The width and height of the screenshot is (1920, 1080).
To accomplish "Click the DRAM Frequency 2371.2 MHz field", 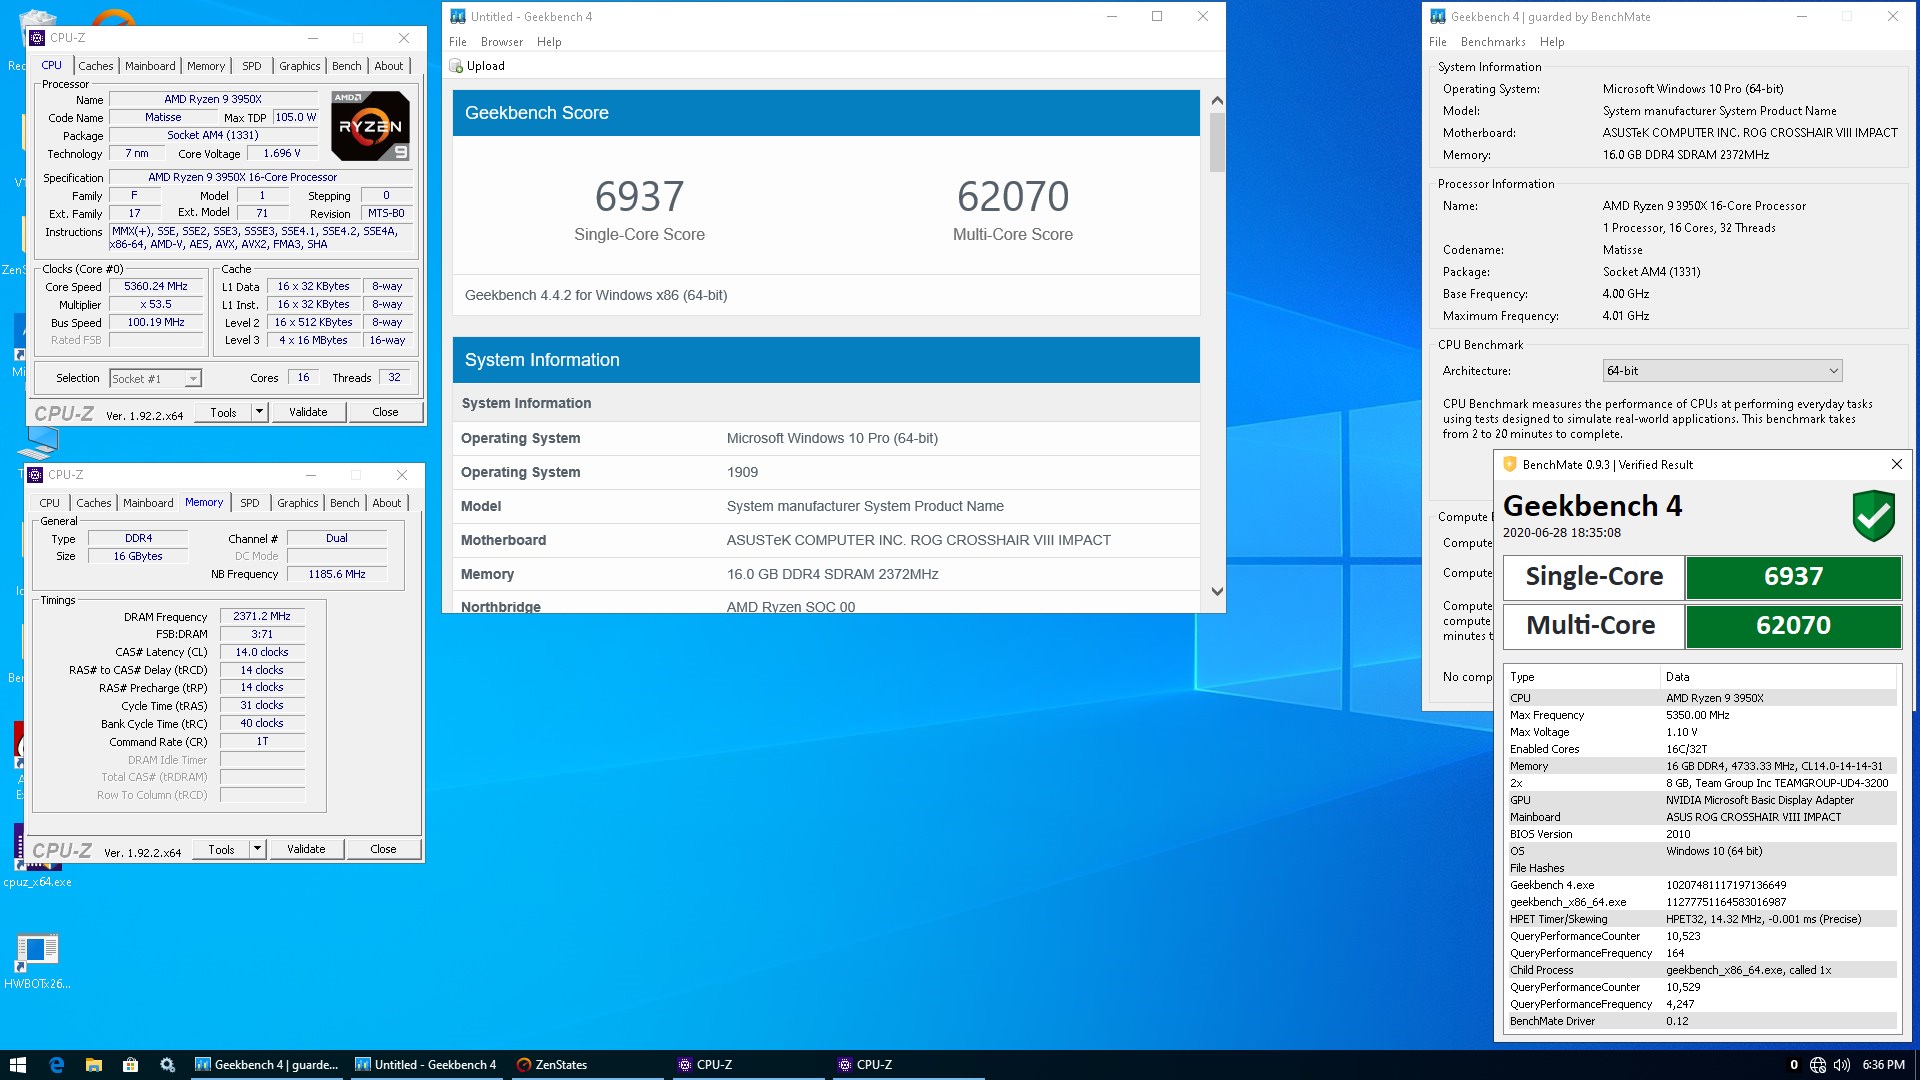I will click(x=262, y=616).
